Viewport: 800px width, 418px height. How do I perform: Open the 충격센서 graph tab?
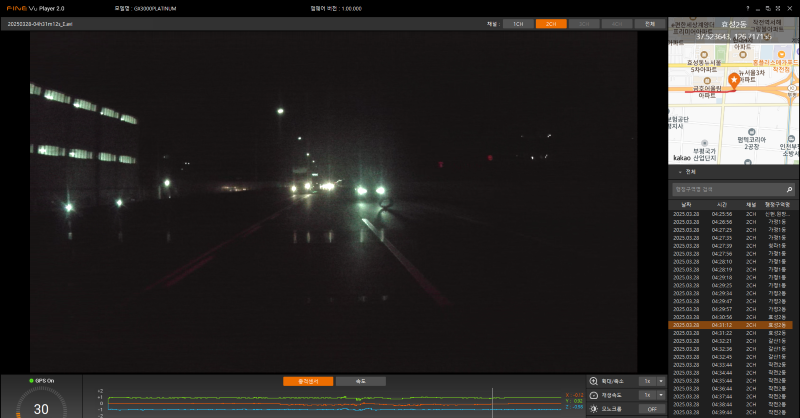pyautogui.click(x=308, y=381)
